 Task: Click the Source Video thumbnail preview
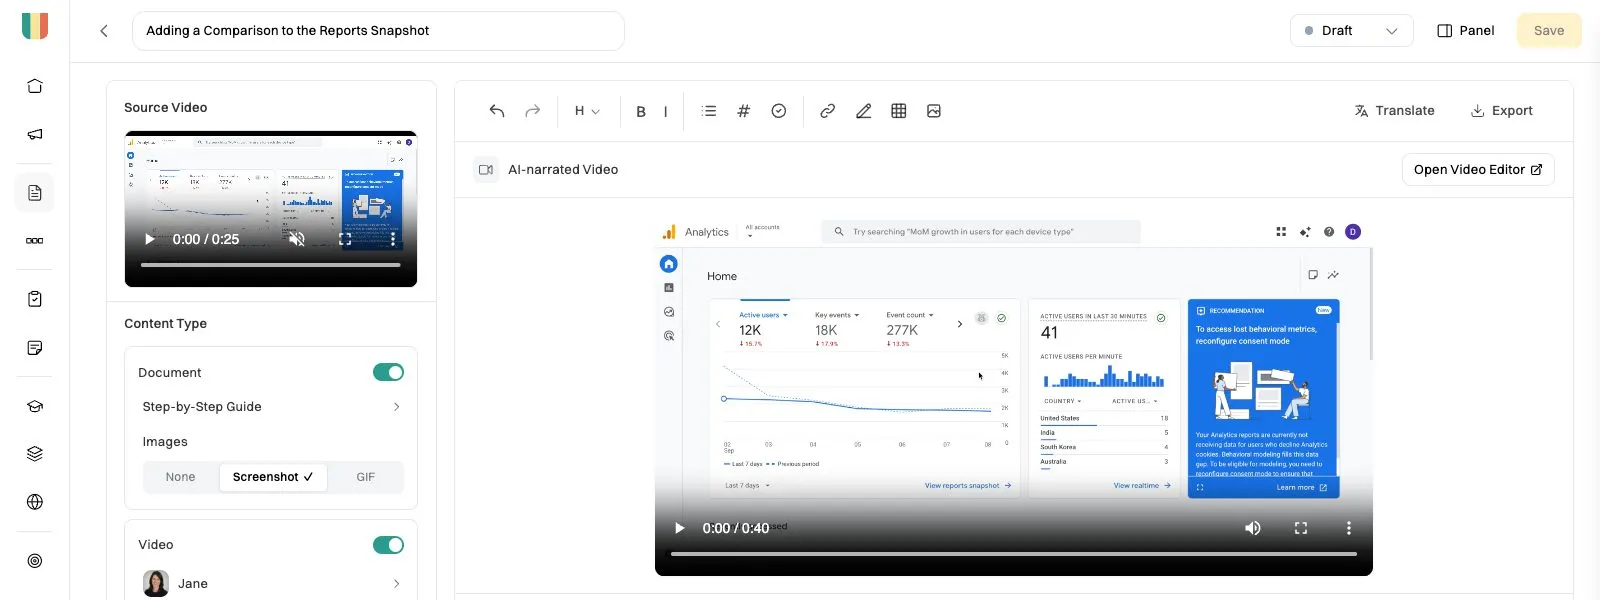pos(271,209)
